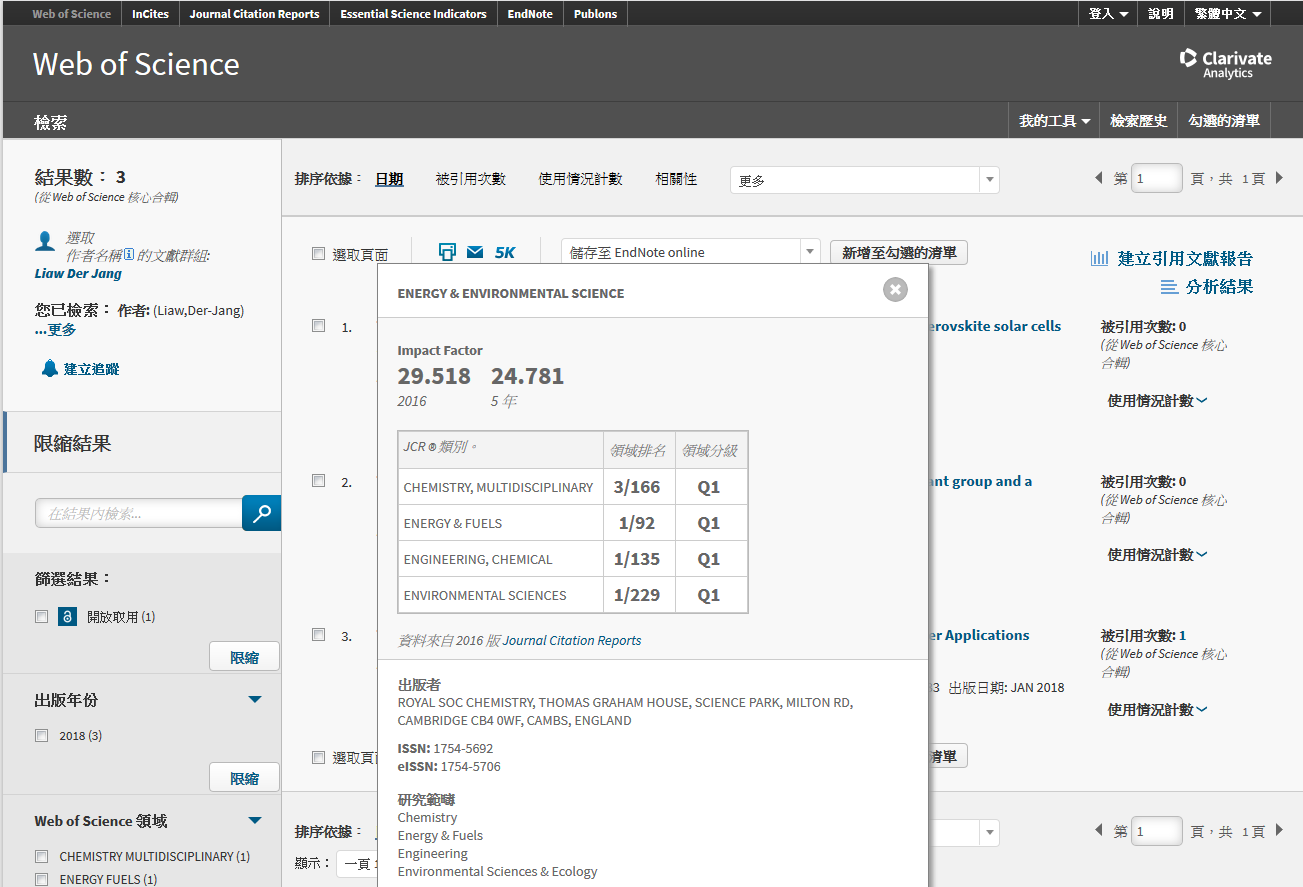Expand 使用情況計數 for result 3
1303x887 pixels.
coord(1157,709)
